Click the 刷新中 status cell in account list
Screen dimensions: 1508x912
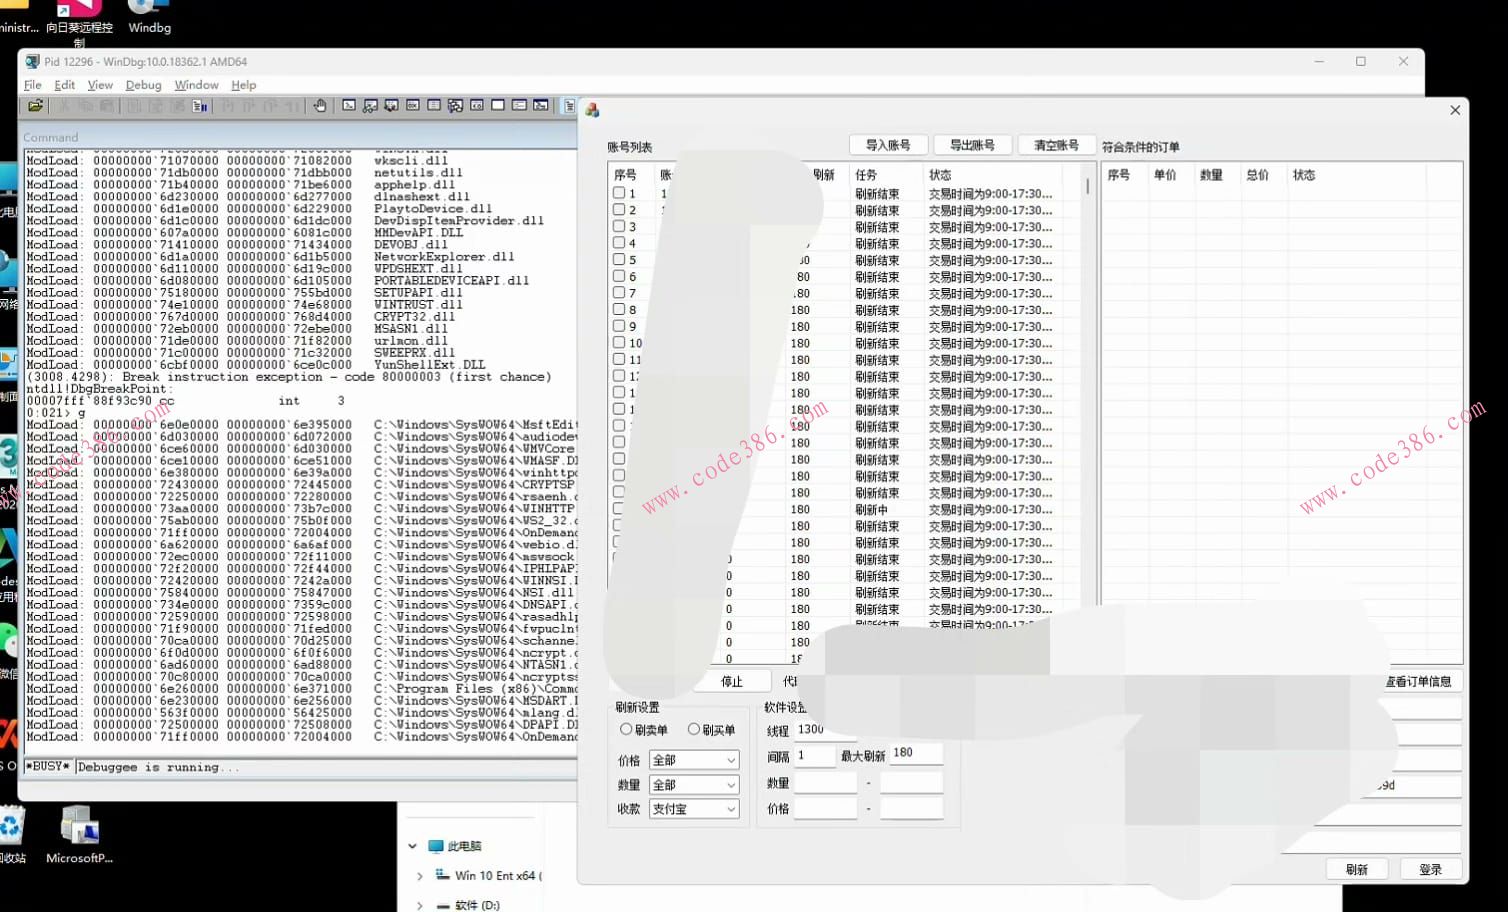[x=873, y=509]
